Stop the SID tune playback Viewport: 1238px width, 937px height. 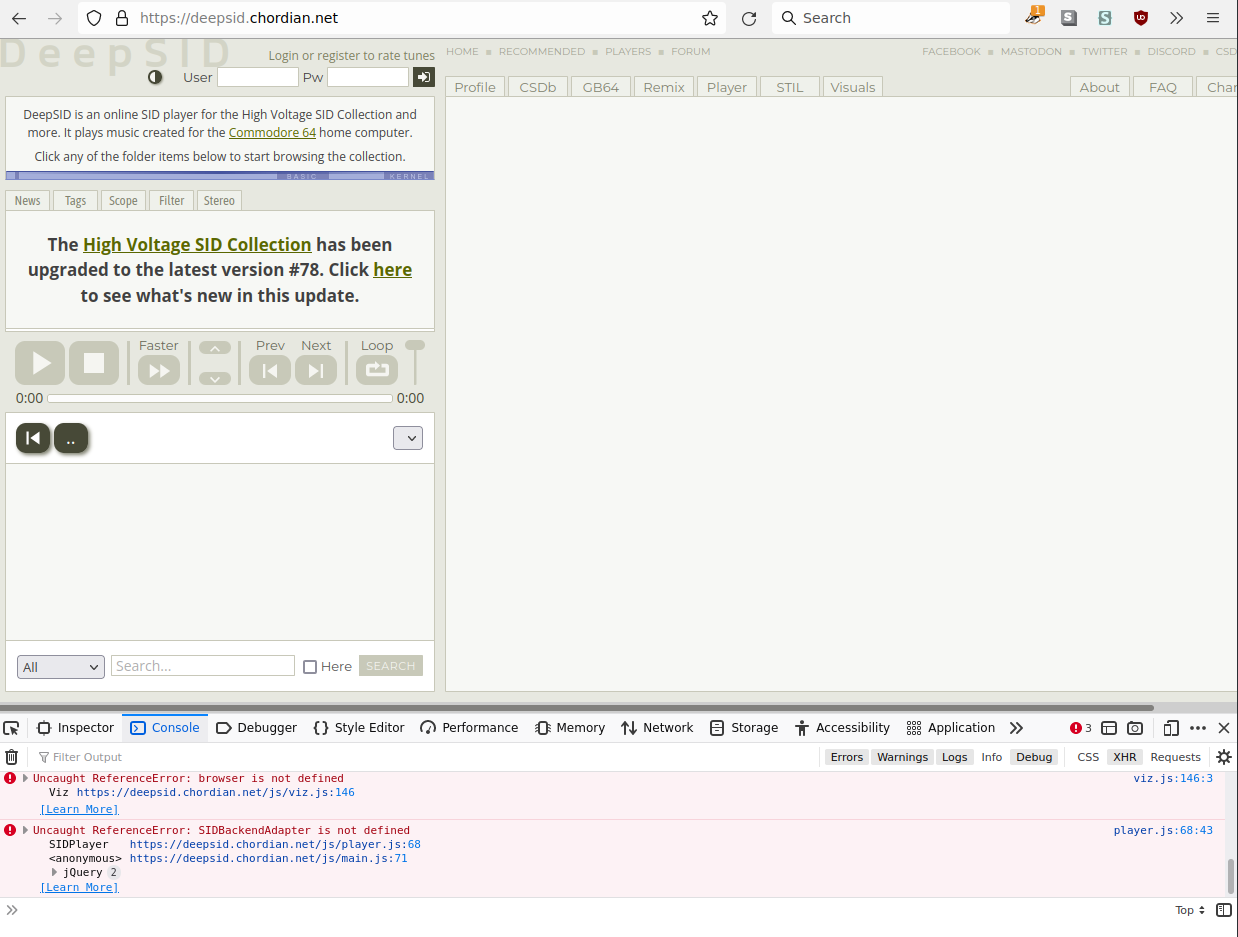(94, 363)
